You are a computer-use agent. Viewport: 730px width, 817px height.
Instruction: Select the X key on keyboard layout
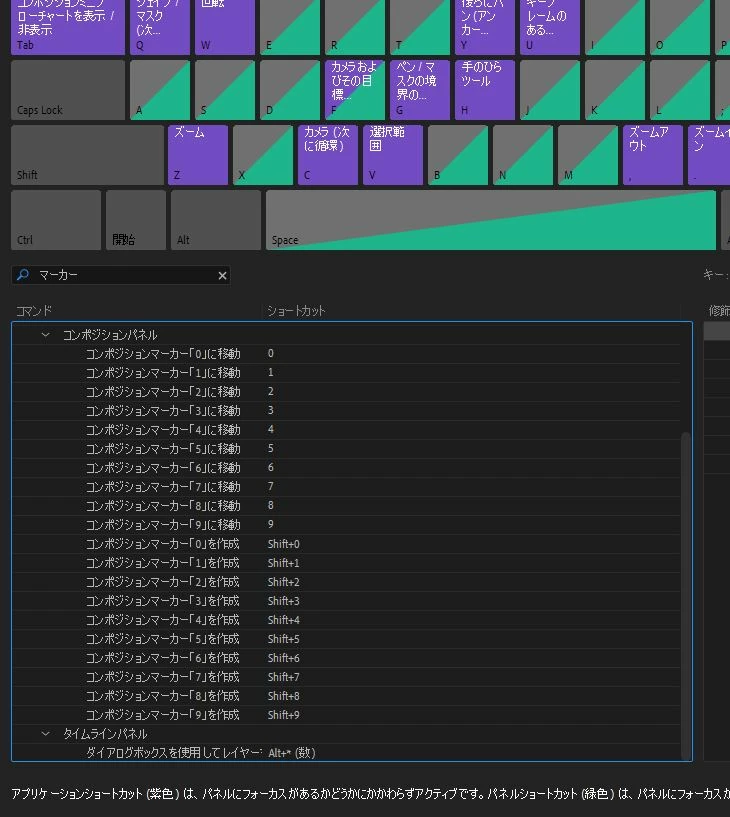click(x=263, y=155)
